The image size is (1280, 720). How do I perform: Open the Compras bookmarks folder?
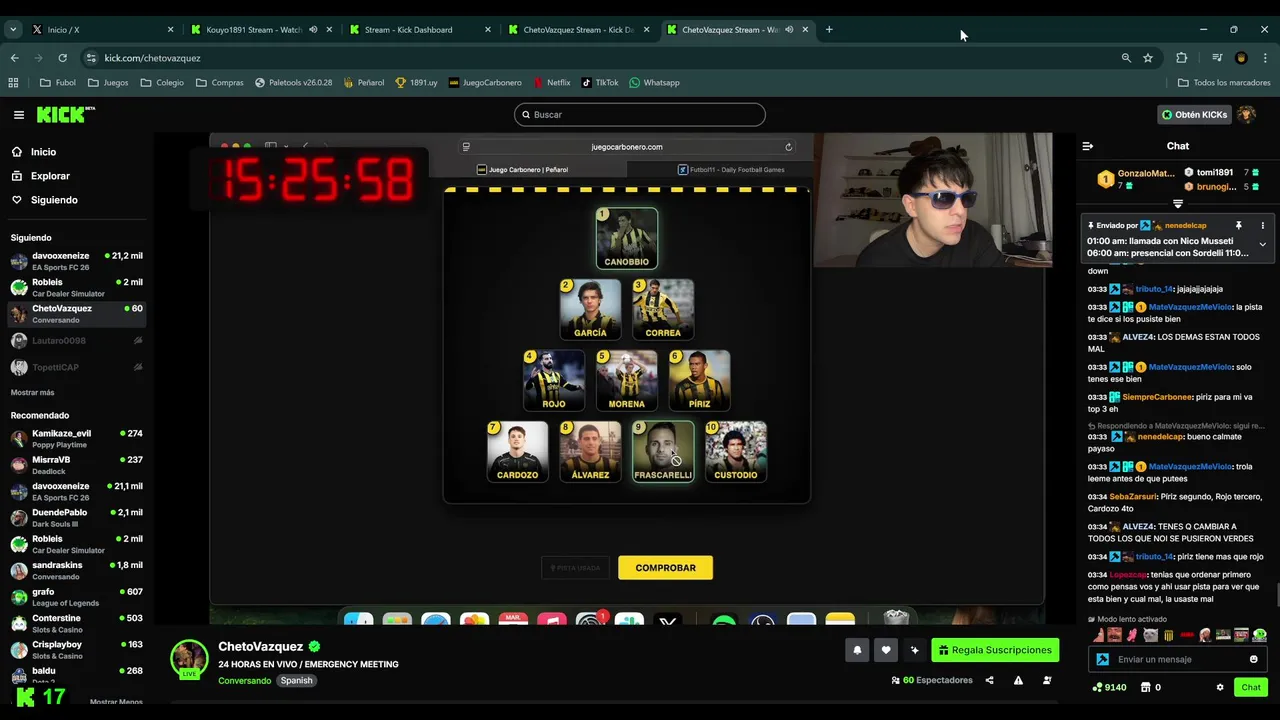pyautogui.click(x=219, y=83)
